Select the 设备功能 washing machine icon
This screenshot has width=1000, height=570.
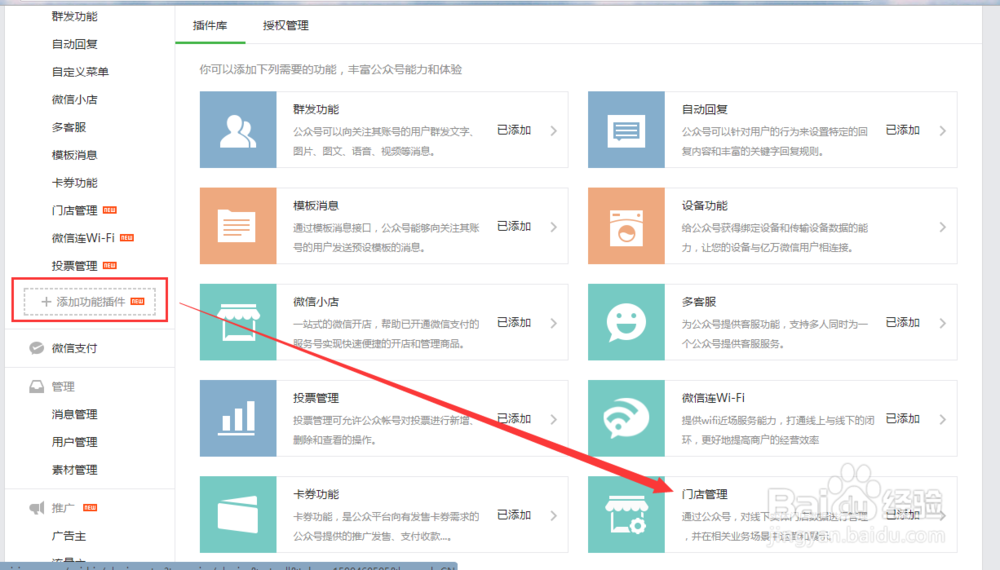point(626,226)
